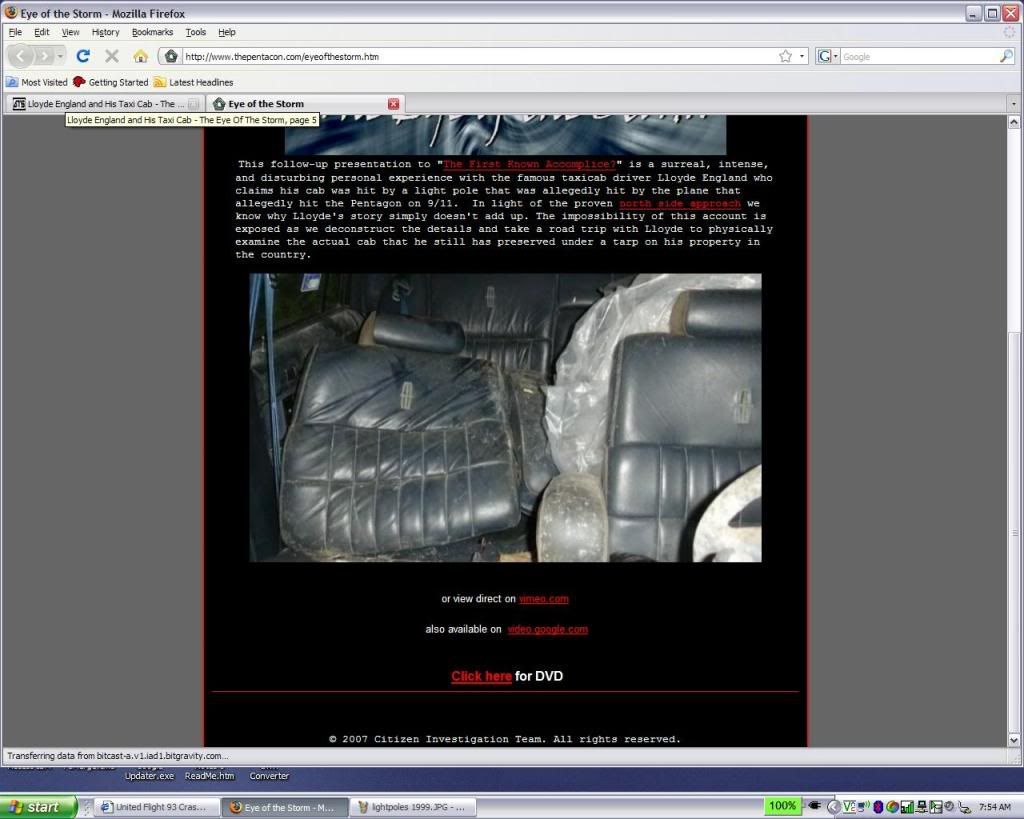Expand the back/forward history dropdown arrow

click(61, 57)
